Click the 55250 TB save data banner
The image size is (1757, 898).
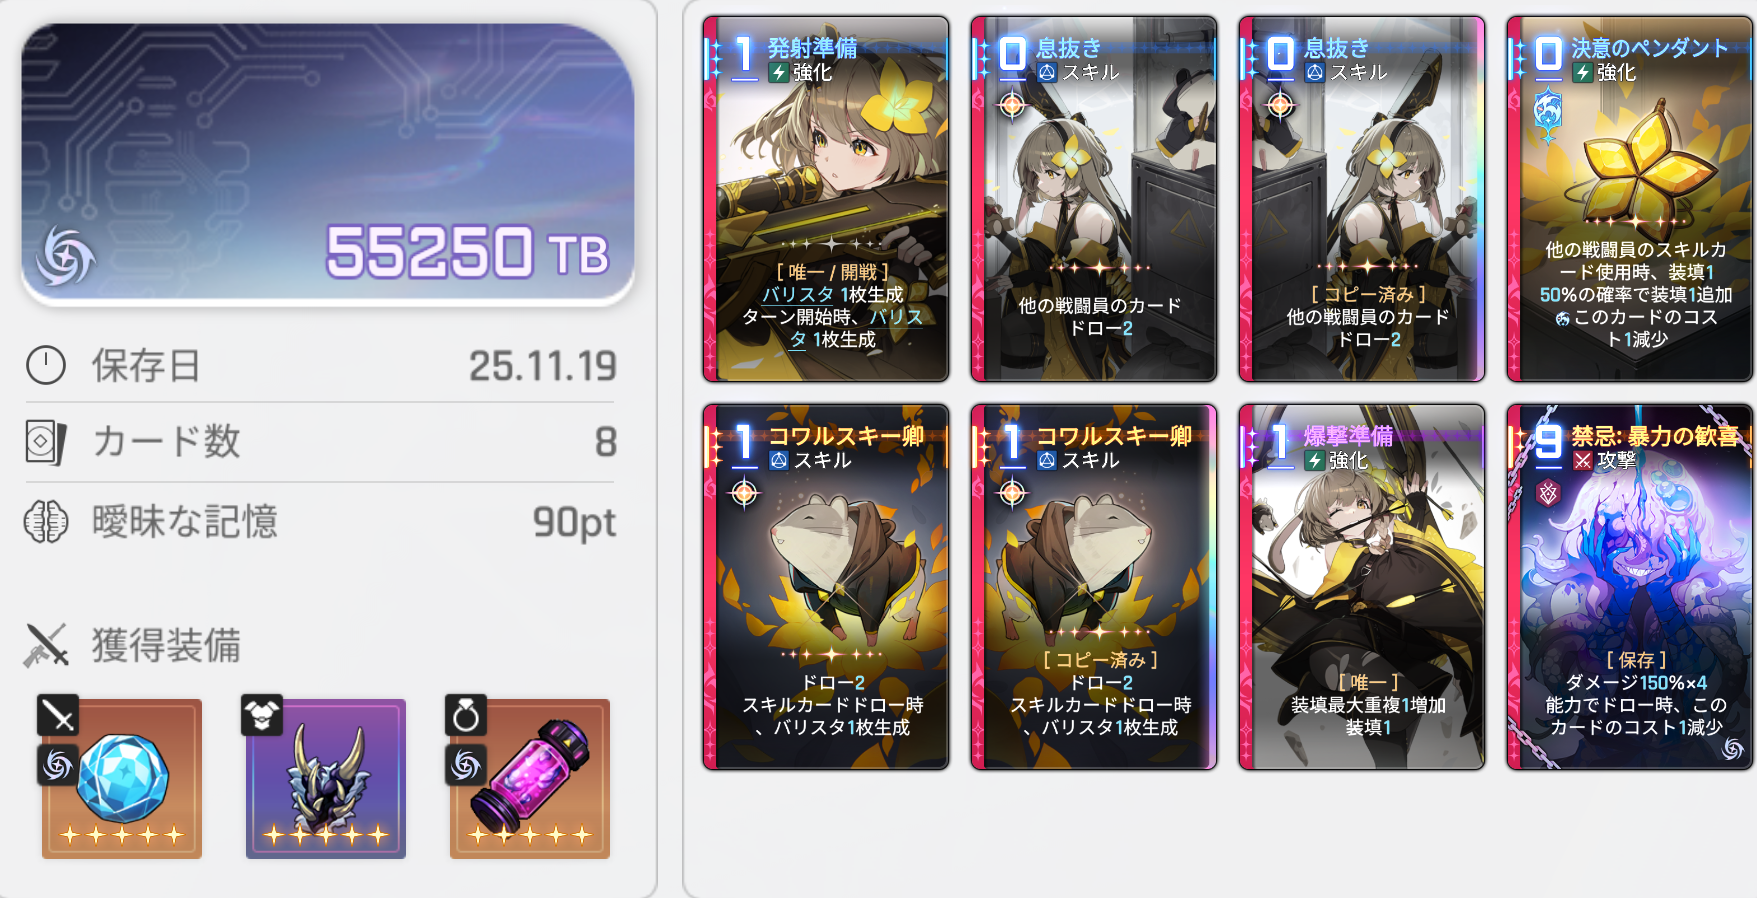328,164
